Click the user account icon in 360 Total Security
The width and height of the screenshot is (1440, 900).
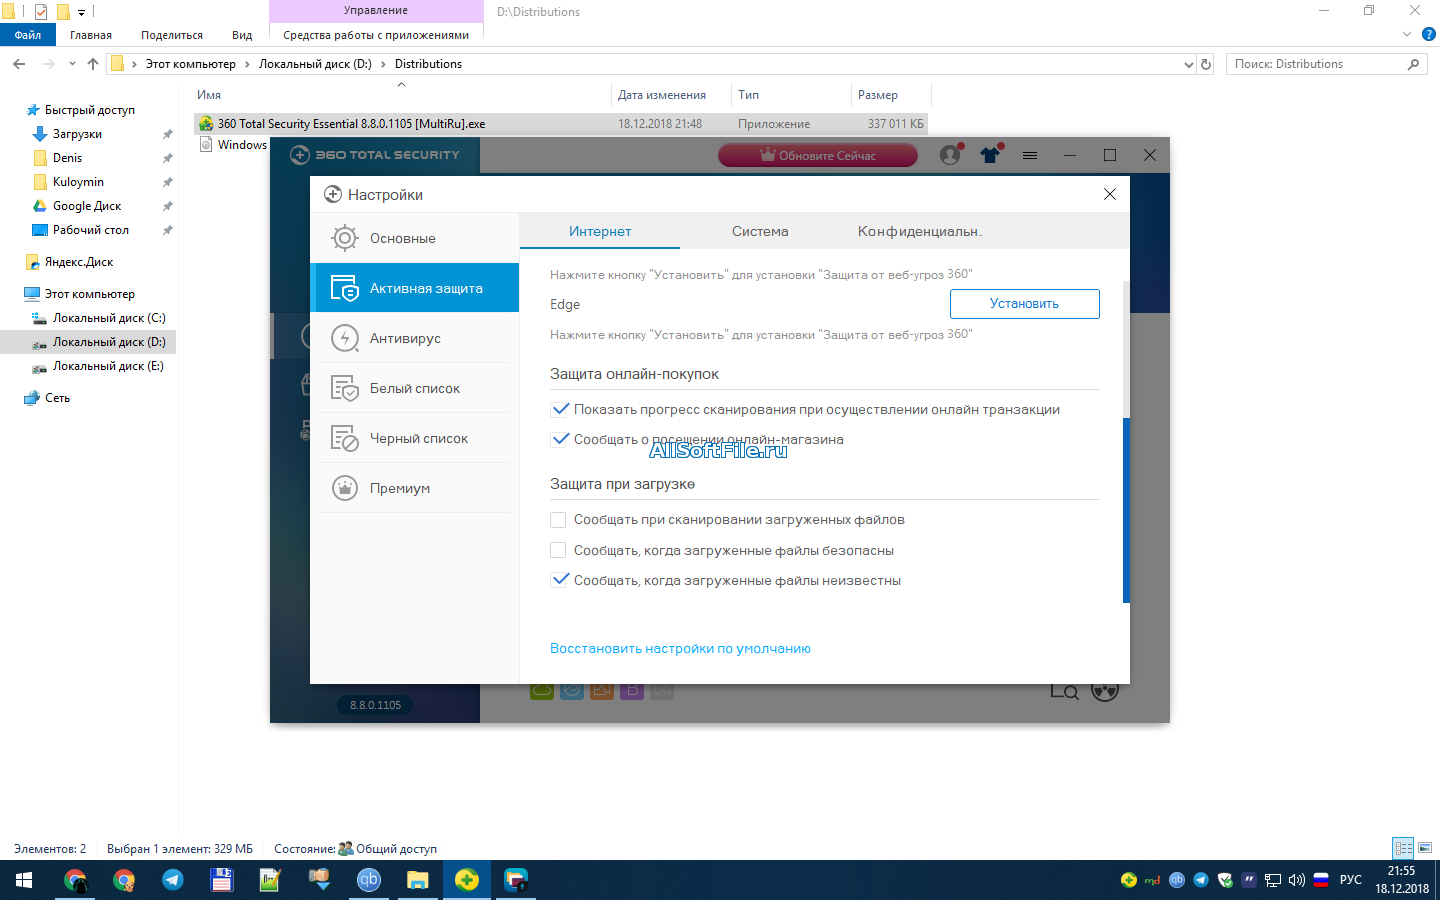tap(950, 155)
